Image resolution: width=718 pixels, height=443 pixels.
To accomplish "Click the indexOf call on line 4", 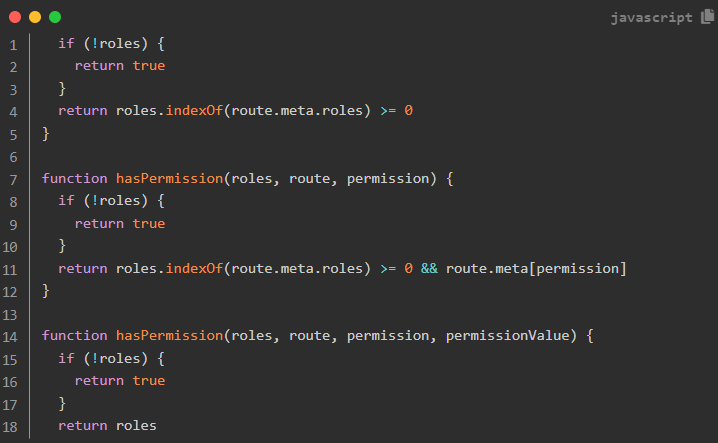I will pyautogui.click(x=194, y=110).
